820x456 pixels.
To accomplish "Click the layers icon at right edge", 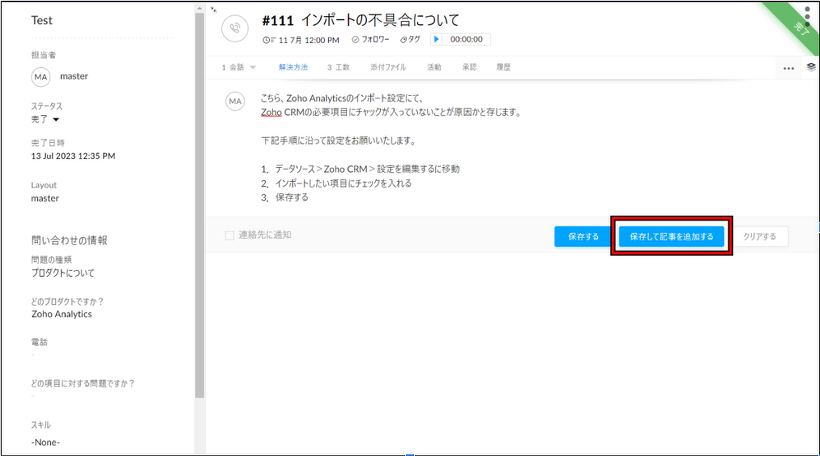I will [x=811, y=67].
